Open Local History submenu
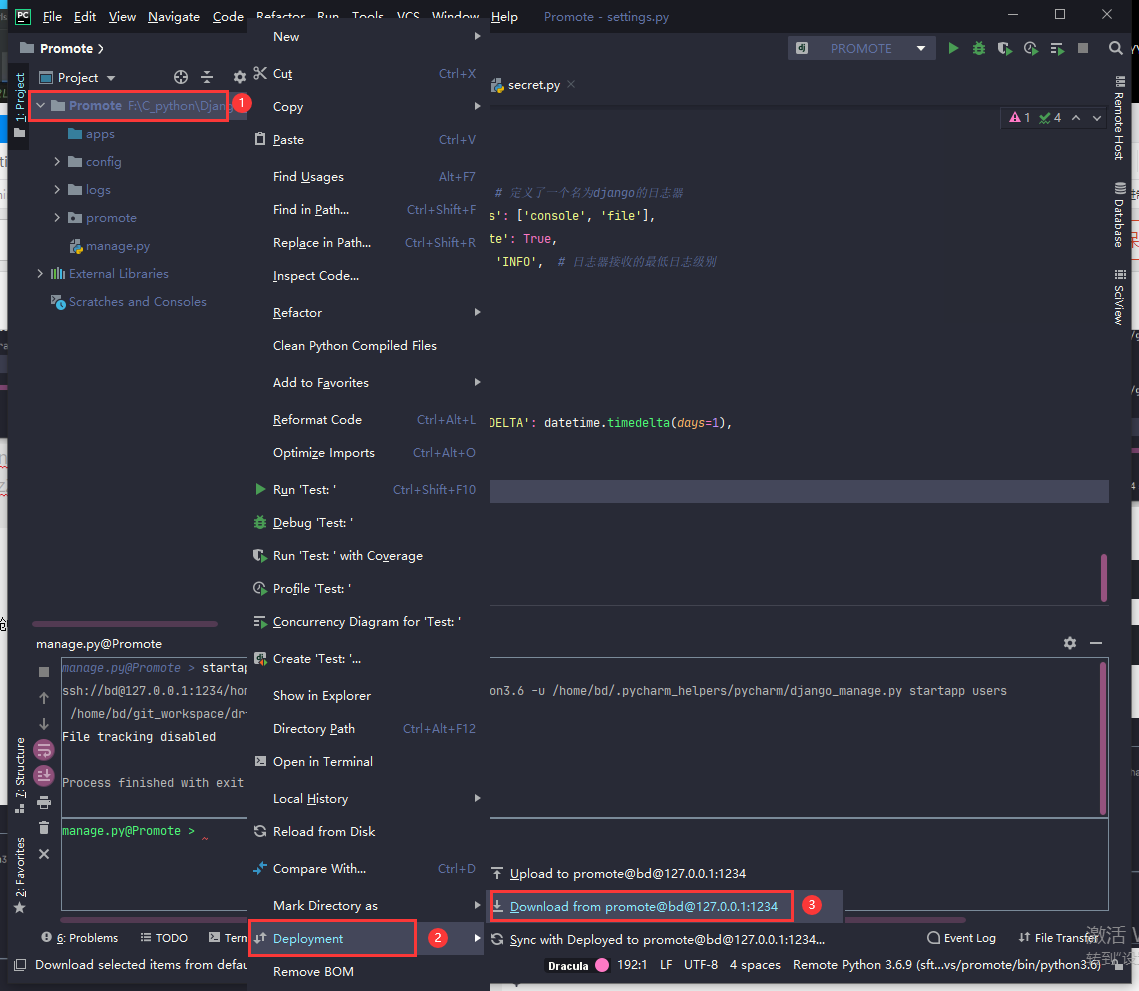The image size is (1139, 991). tap(366, 798)
